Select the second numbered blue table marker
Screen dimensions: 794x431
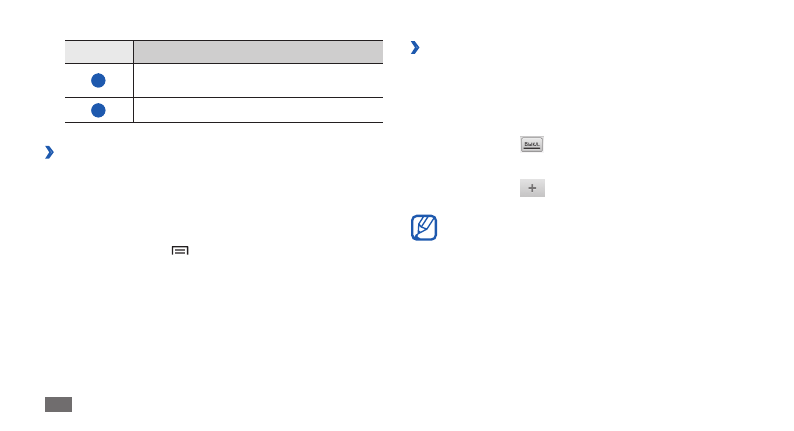[x=99, y=110]
